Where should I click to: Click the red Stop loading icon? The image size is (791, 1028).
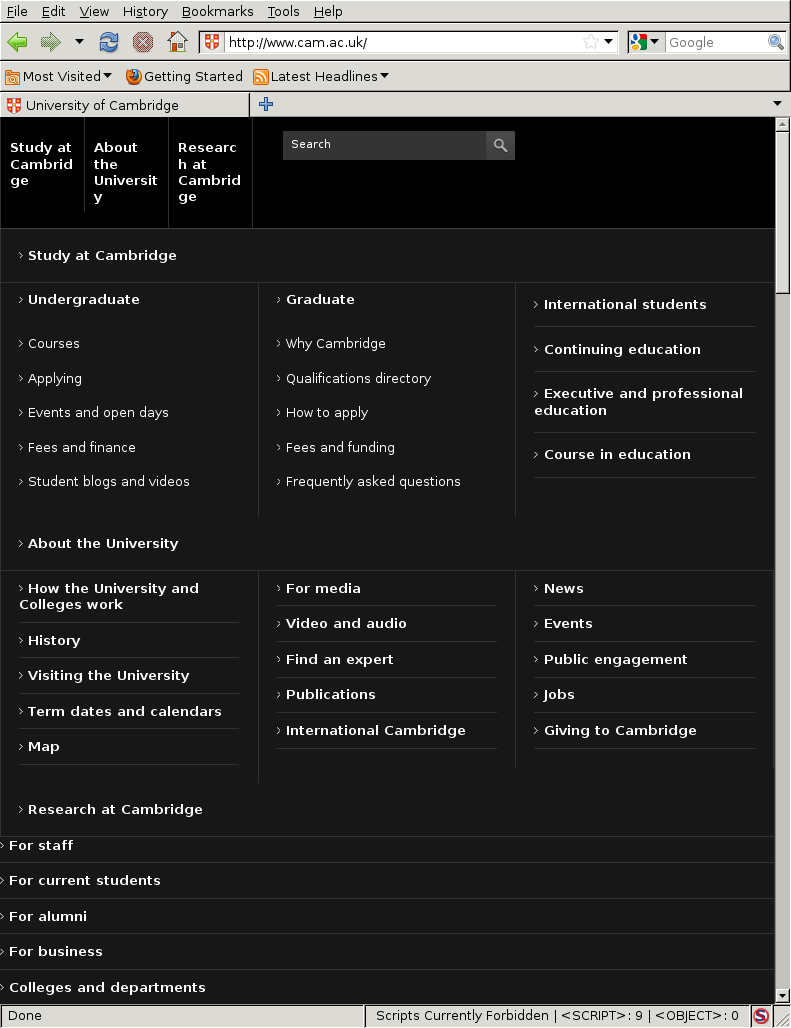tap(143, 43)
